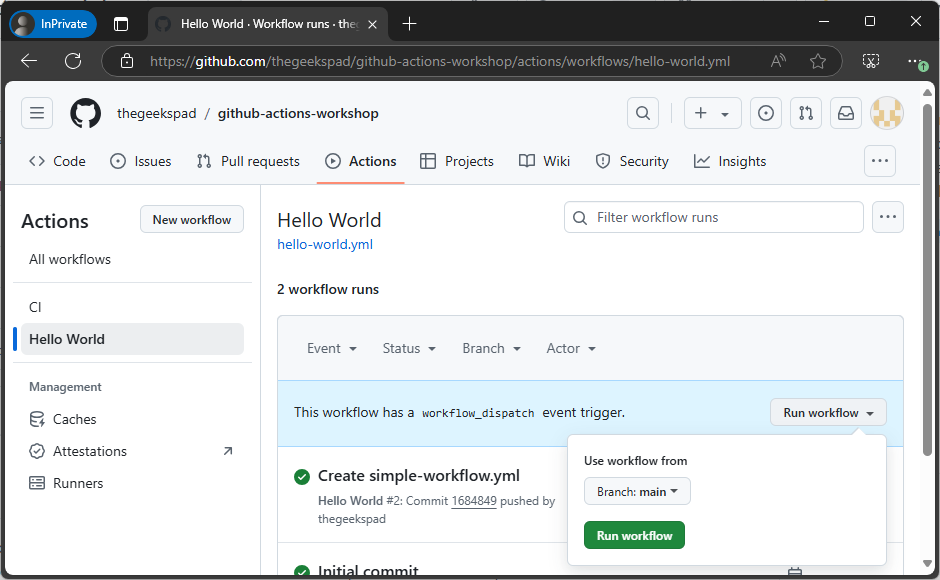The height and width of the screenshot is (580, 940).
Task: Click the green Run workflow button
Action: click(x=634, y=536)
